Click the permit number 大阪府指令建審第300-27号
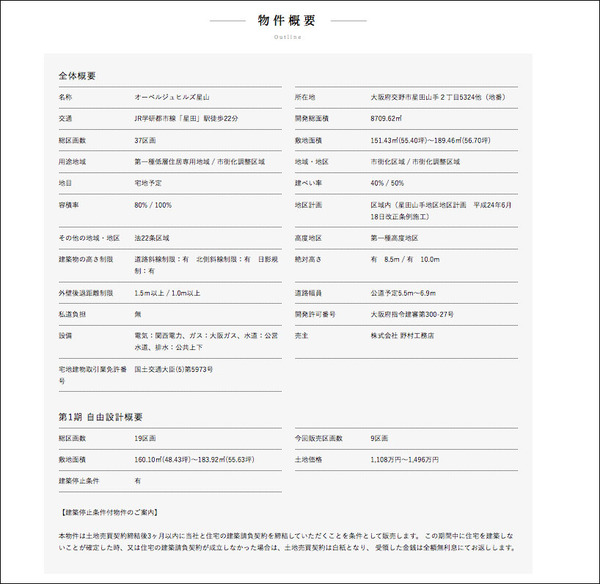This screenshot has height=584, width=600. 411,314
